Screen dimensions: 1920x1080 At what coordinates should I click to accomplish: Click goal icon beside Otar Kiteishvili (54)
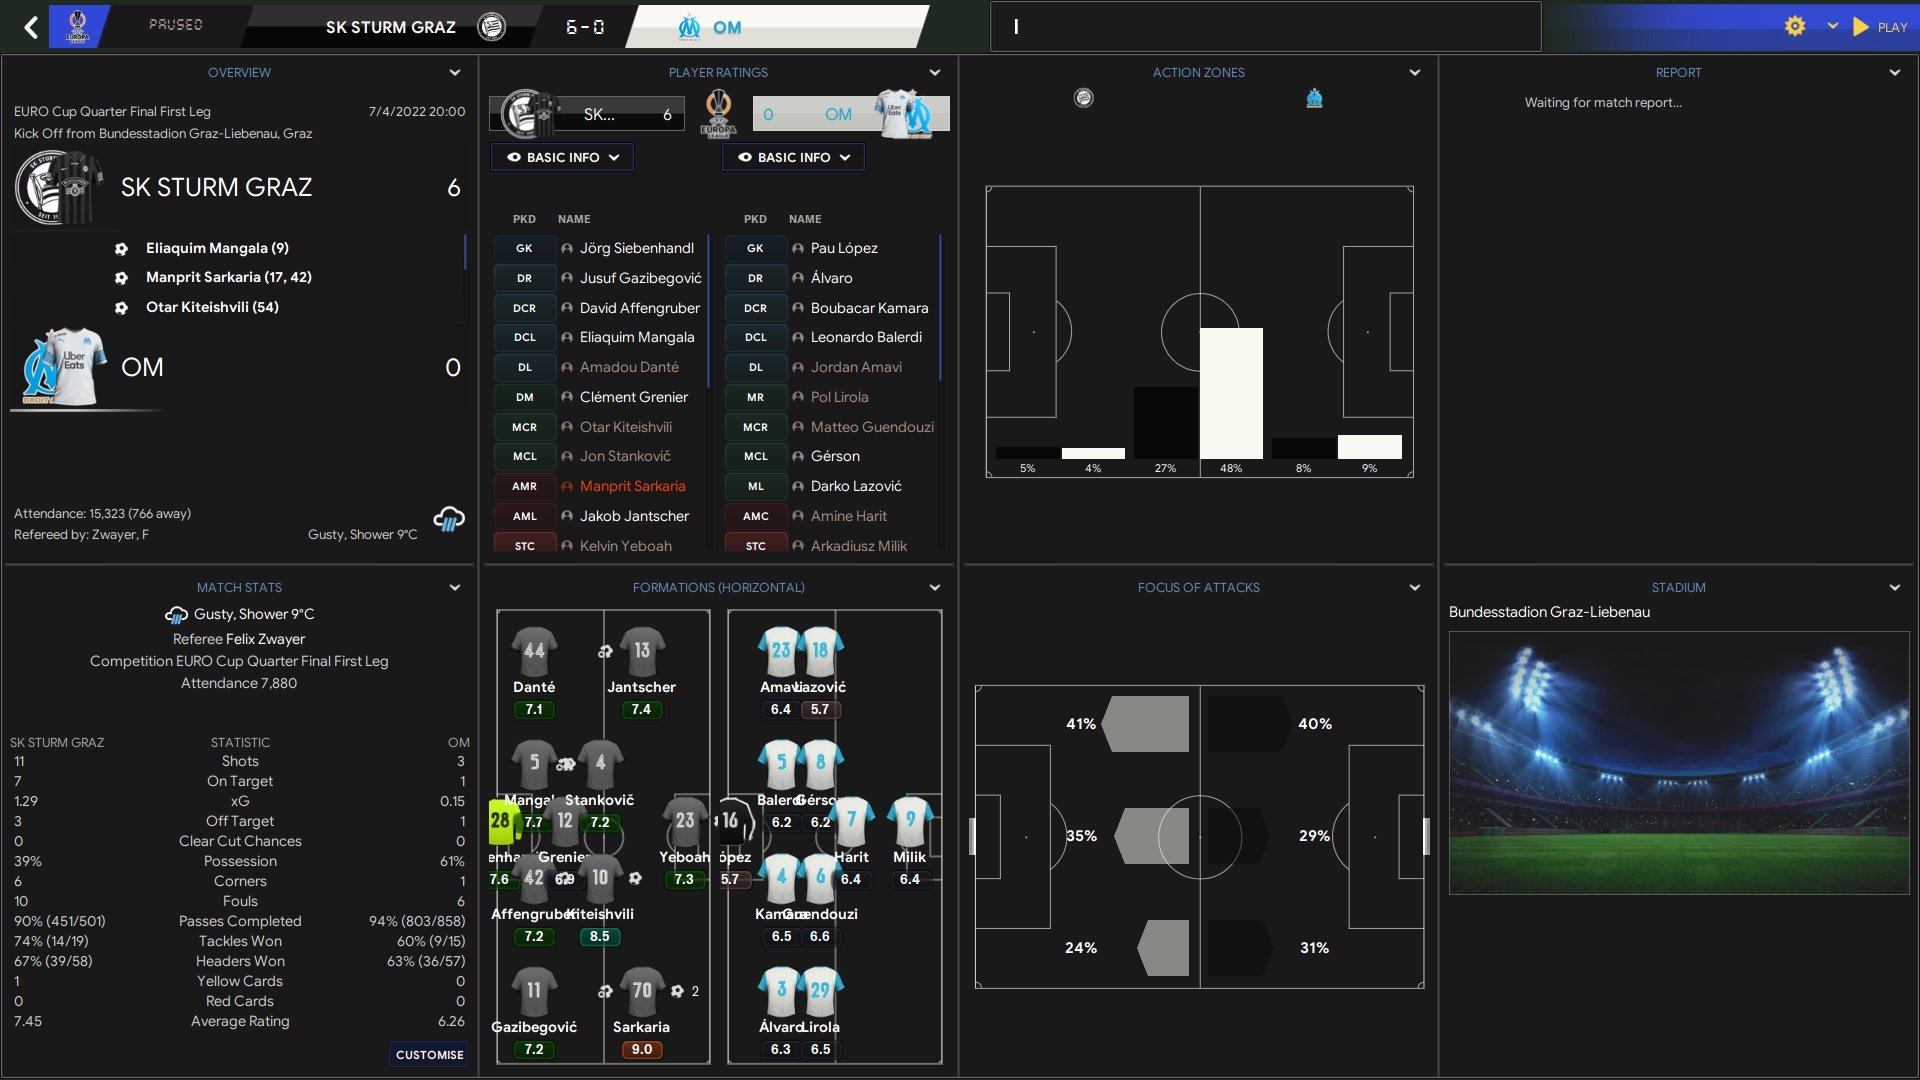tap(121, 308)
